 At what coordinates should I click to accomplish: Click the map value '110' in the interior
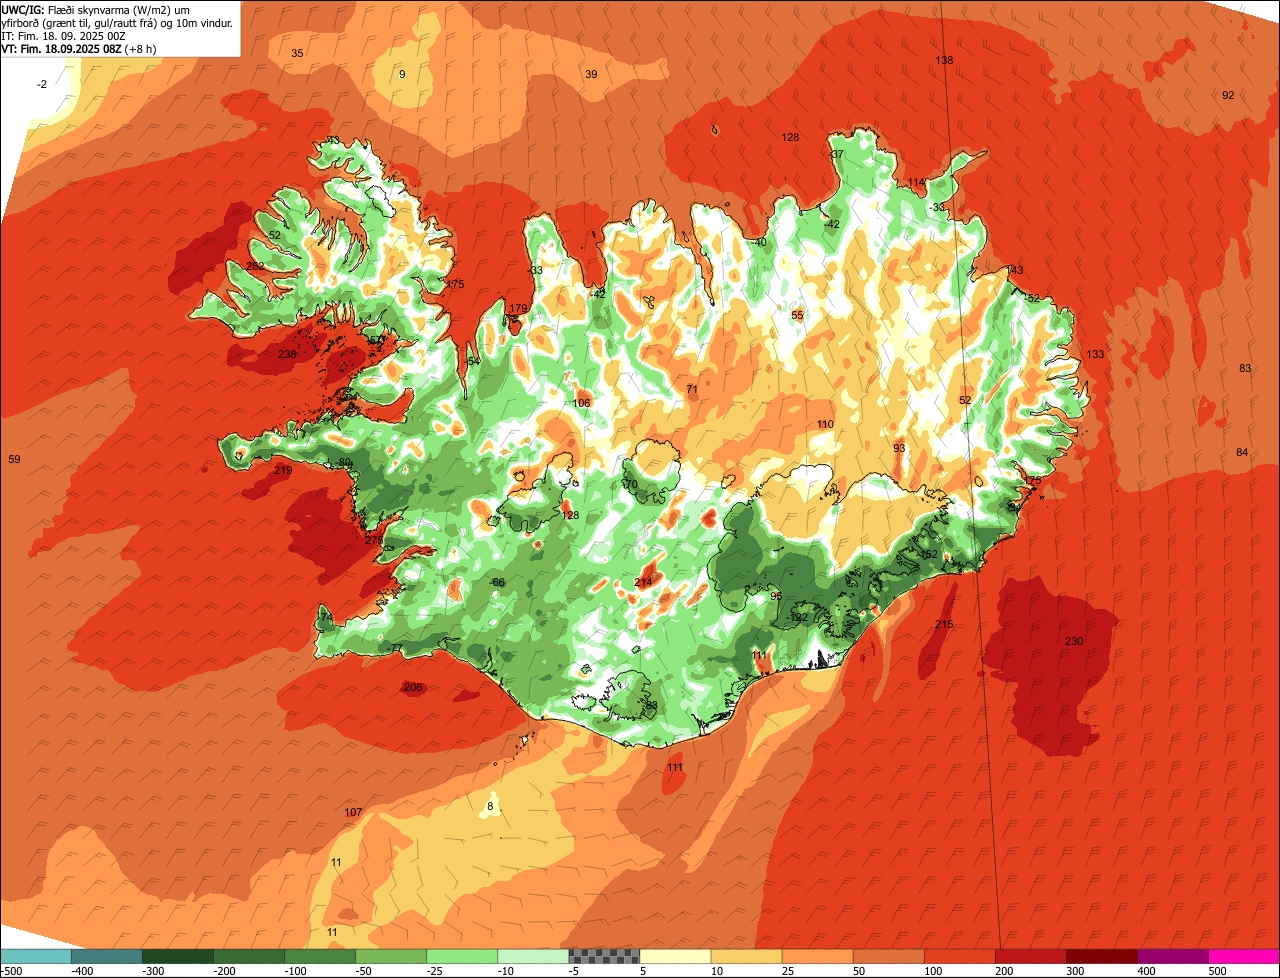pyautogui.click(x=825, y=424)
